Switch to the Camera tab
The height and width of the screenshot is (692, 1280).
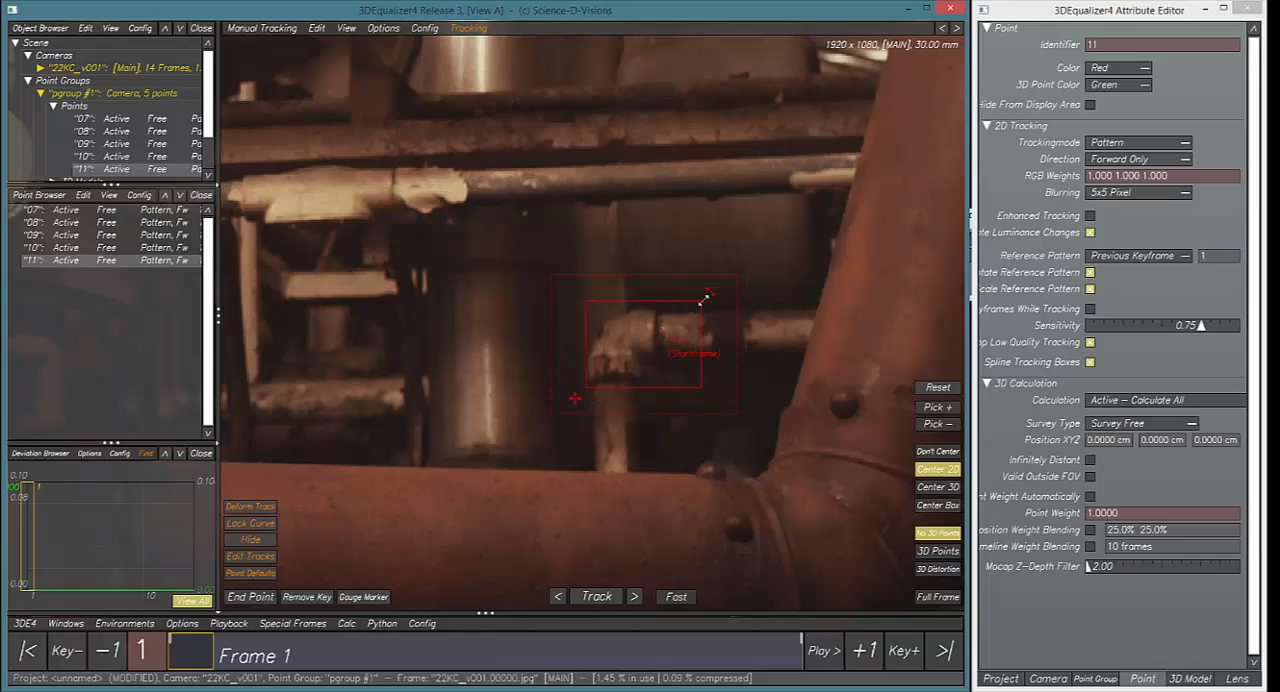click(x=1048, y=679)
